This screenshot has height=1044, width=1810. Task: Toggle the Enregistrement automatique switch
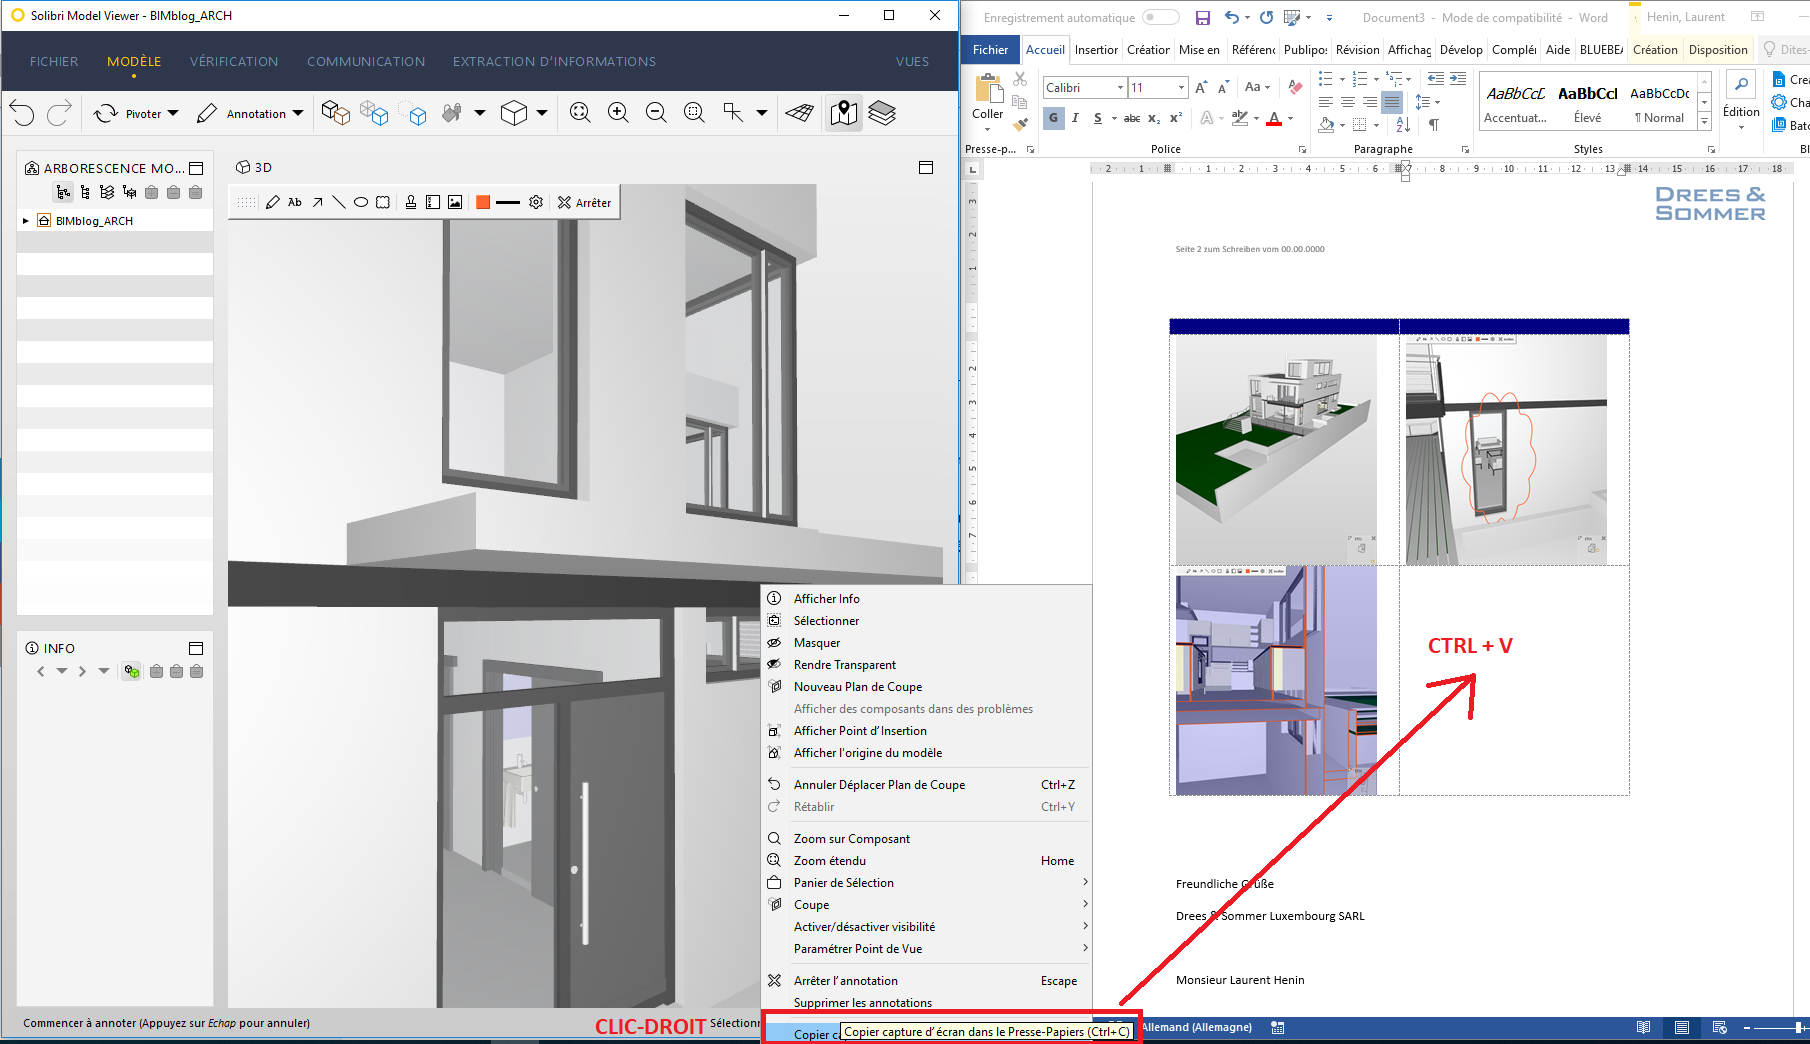click(1160, 17)
